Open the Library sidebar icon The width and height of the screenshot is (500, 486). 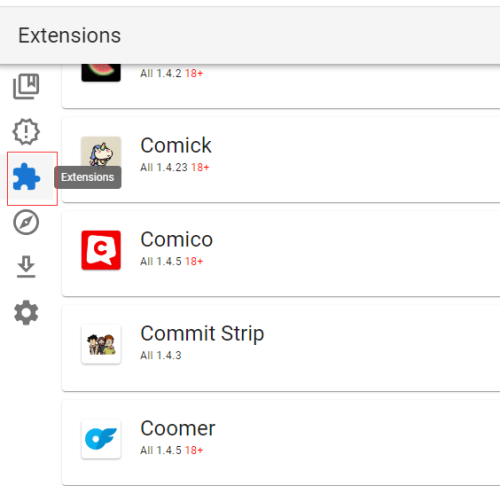pyautogui.click(x=26, y=86)
